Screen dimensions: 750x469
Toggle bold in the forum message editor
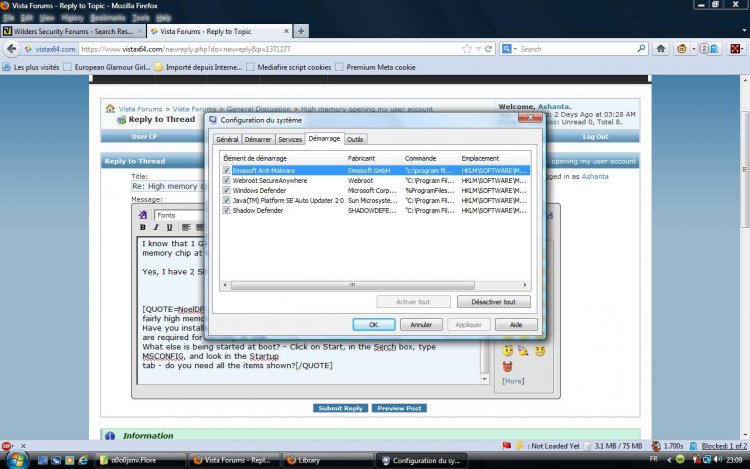click(142, 227)
